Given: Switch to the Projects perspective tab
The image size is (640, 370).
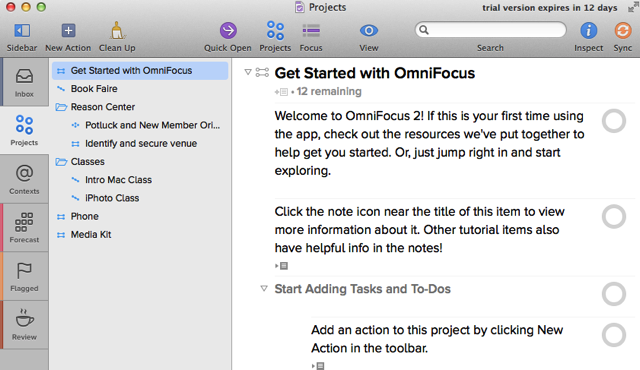Looking at the screenshot, I should (x=24, y=131).
